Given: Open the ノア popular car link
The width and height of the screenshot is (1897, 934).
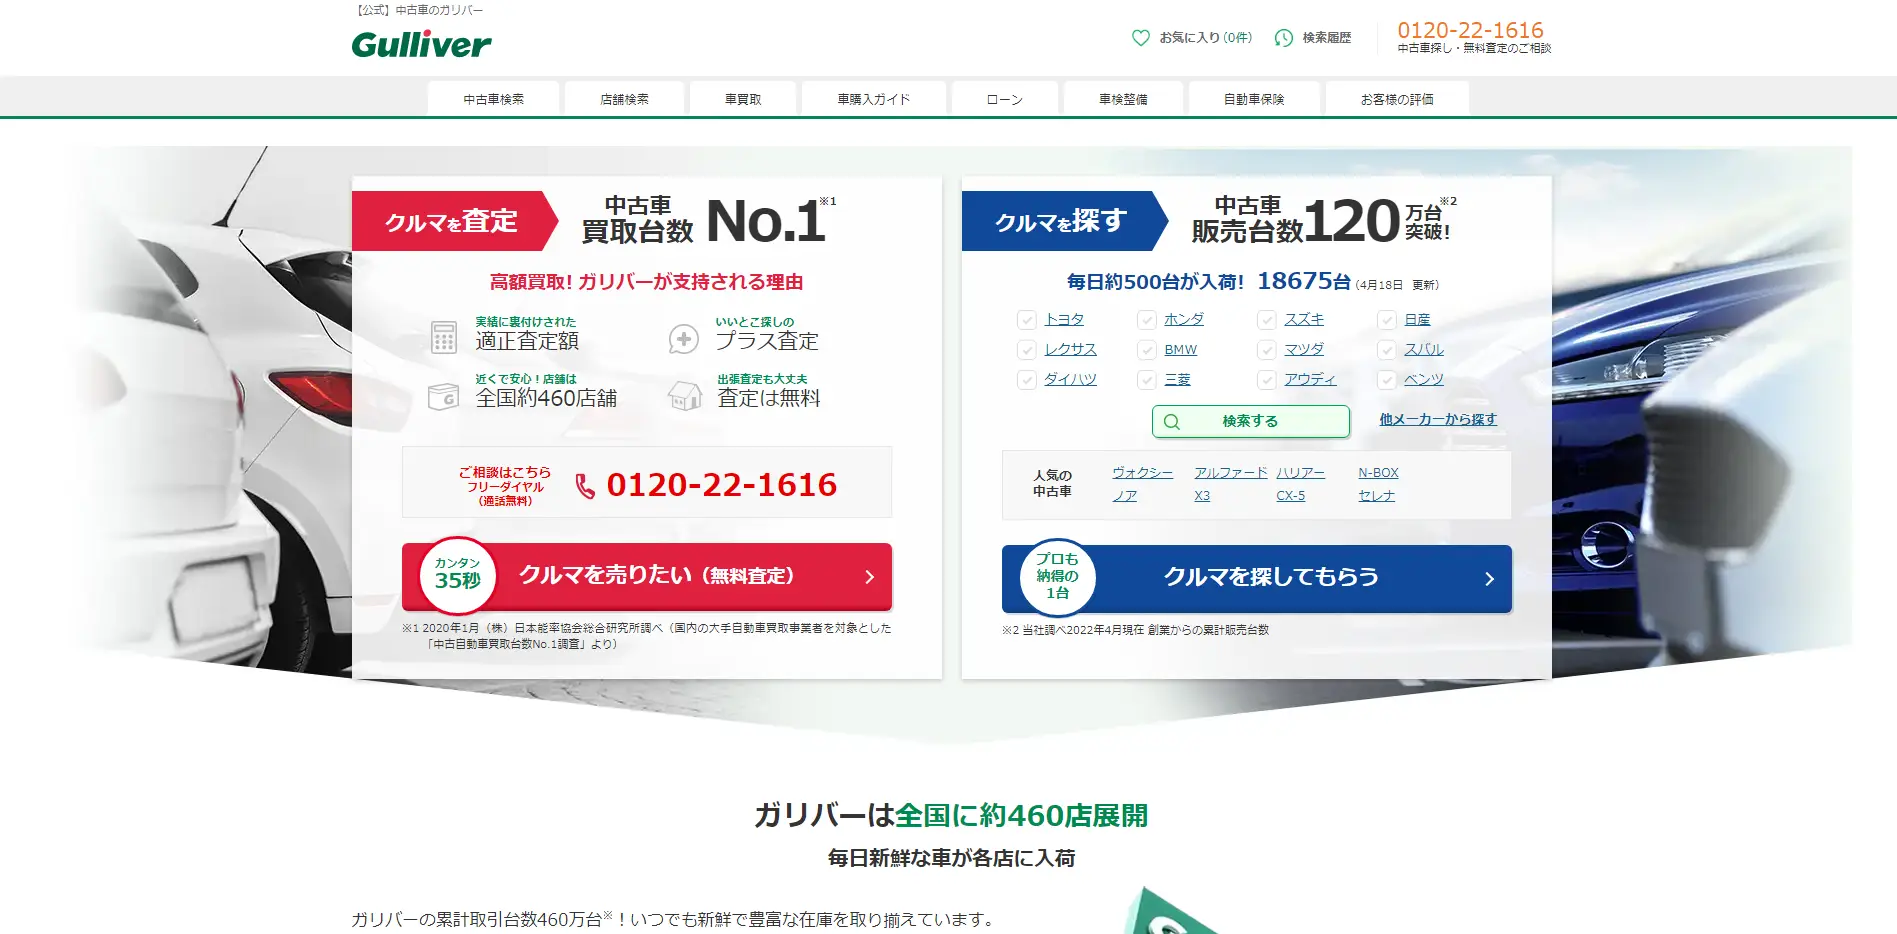Looking at the screenshot, I should (1124, 496).
